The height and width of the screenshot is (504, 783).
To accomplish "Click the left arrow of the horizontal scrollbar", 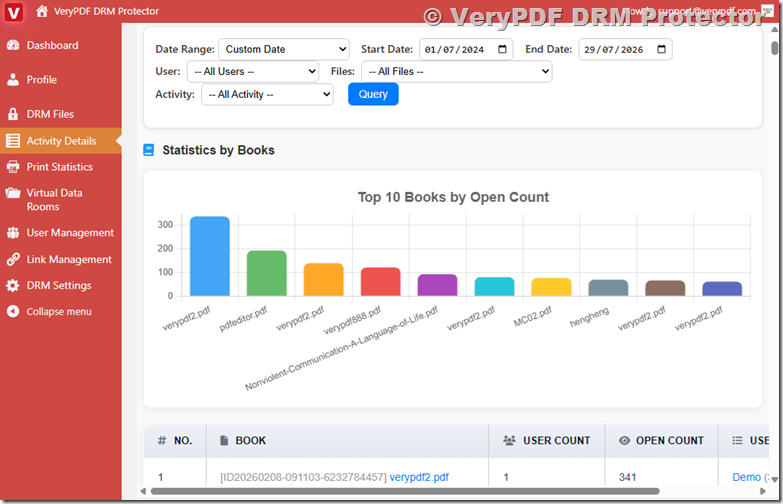I will [143, 491].
